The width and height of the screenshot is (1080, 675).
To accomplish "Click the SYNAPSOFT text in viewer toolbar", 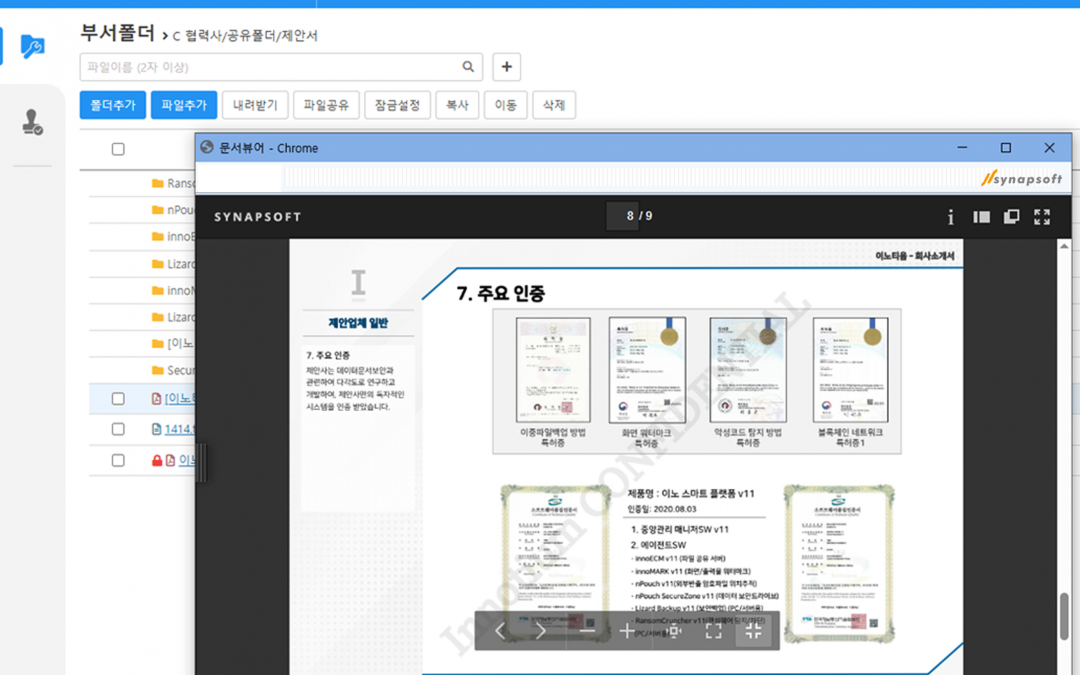I will tap(258, 217).
